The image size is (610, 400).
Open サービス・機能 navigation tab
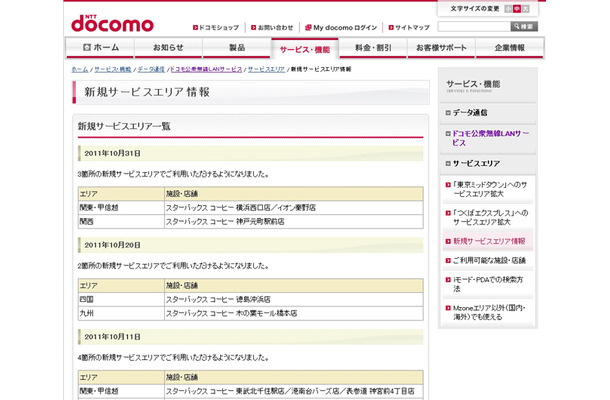(305, 49)
